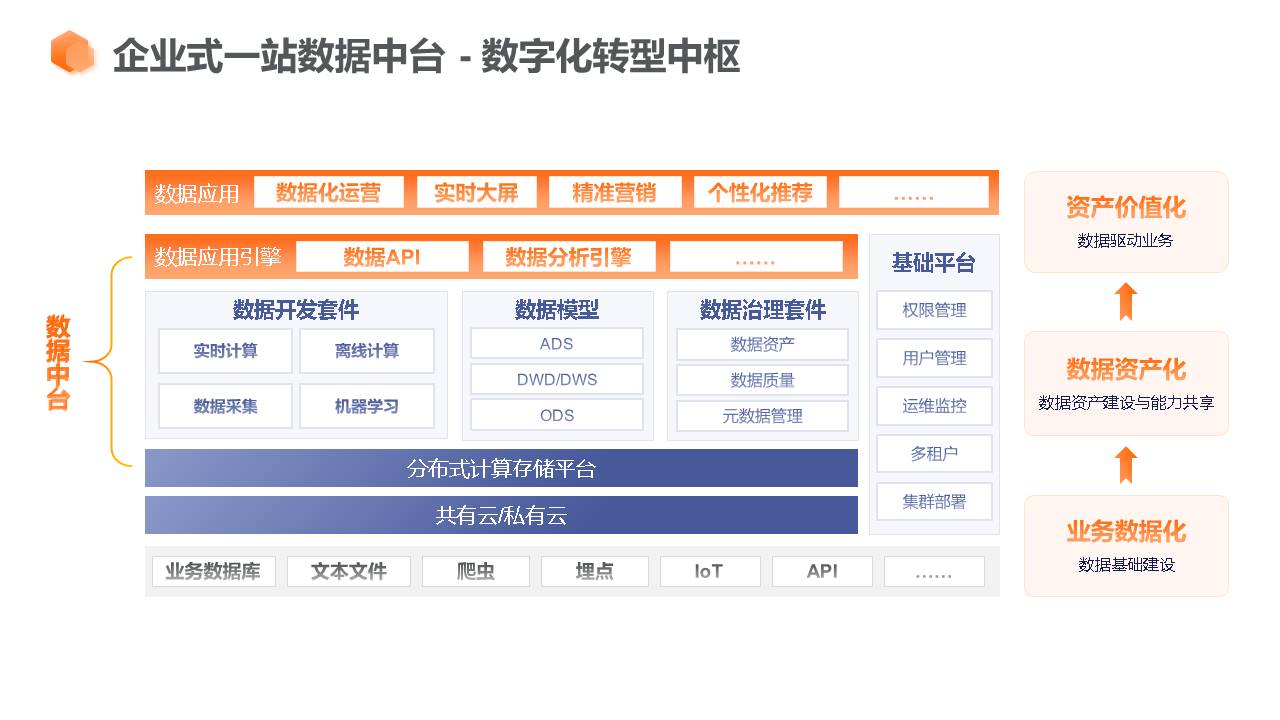Click the 数据应用 row label
This screenshot has height=720, width=1280.
(197, 194)
